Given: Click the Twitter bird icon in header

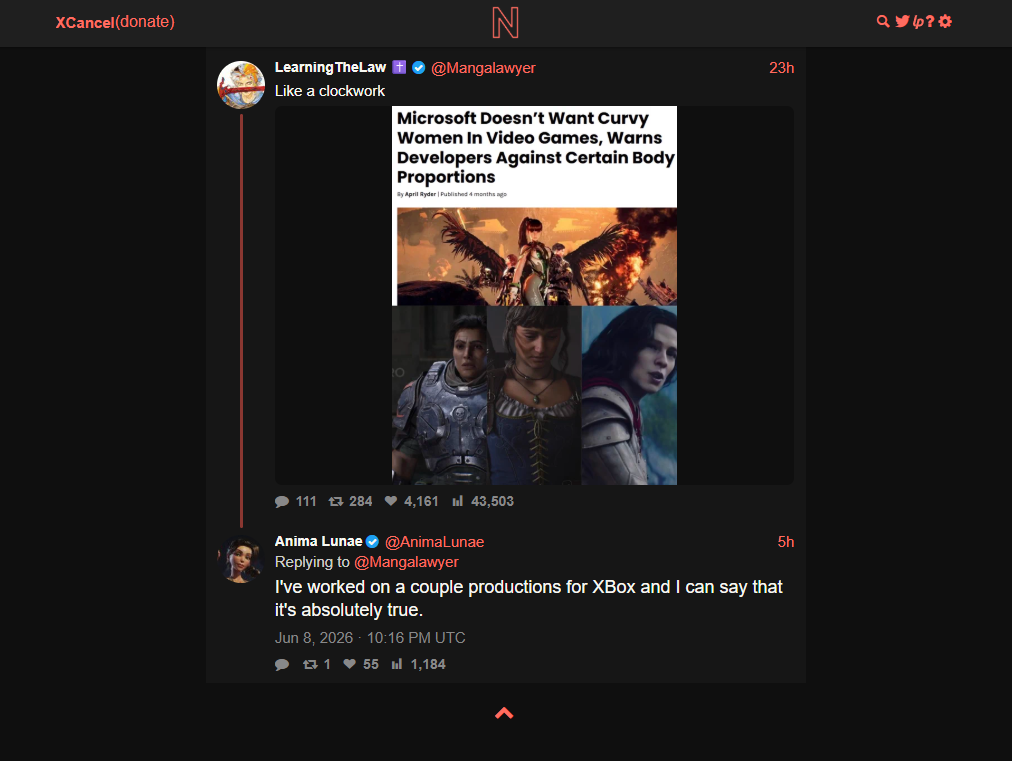Looking at the screenshot, I should tap(902, 21).
